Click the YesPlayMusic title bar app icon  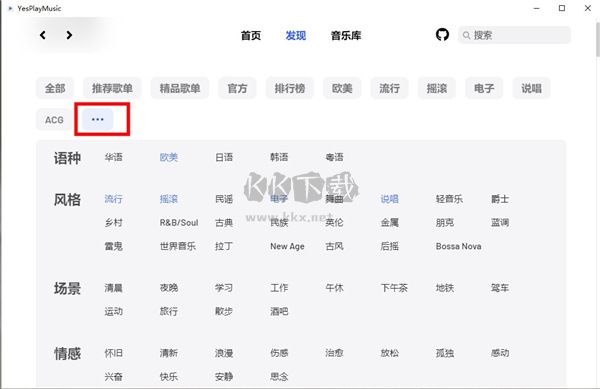point(10,8)
